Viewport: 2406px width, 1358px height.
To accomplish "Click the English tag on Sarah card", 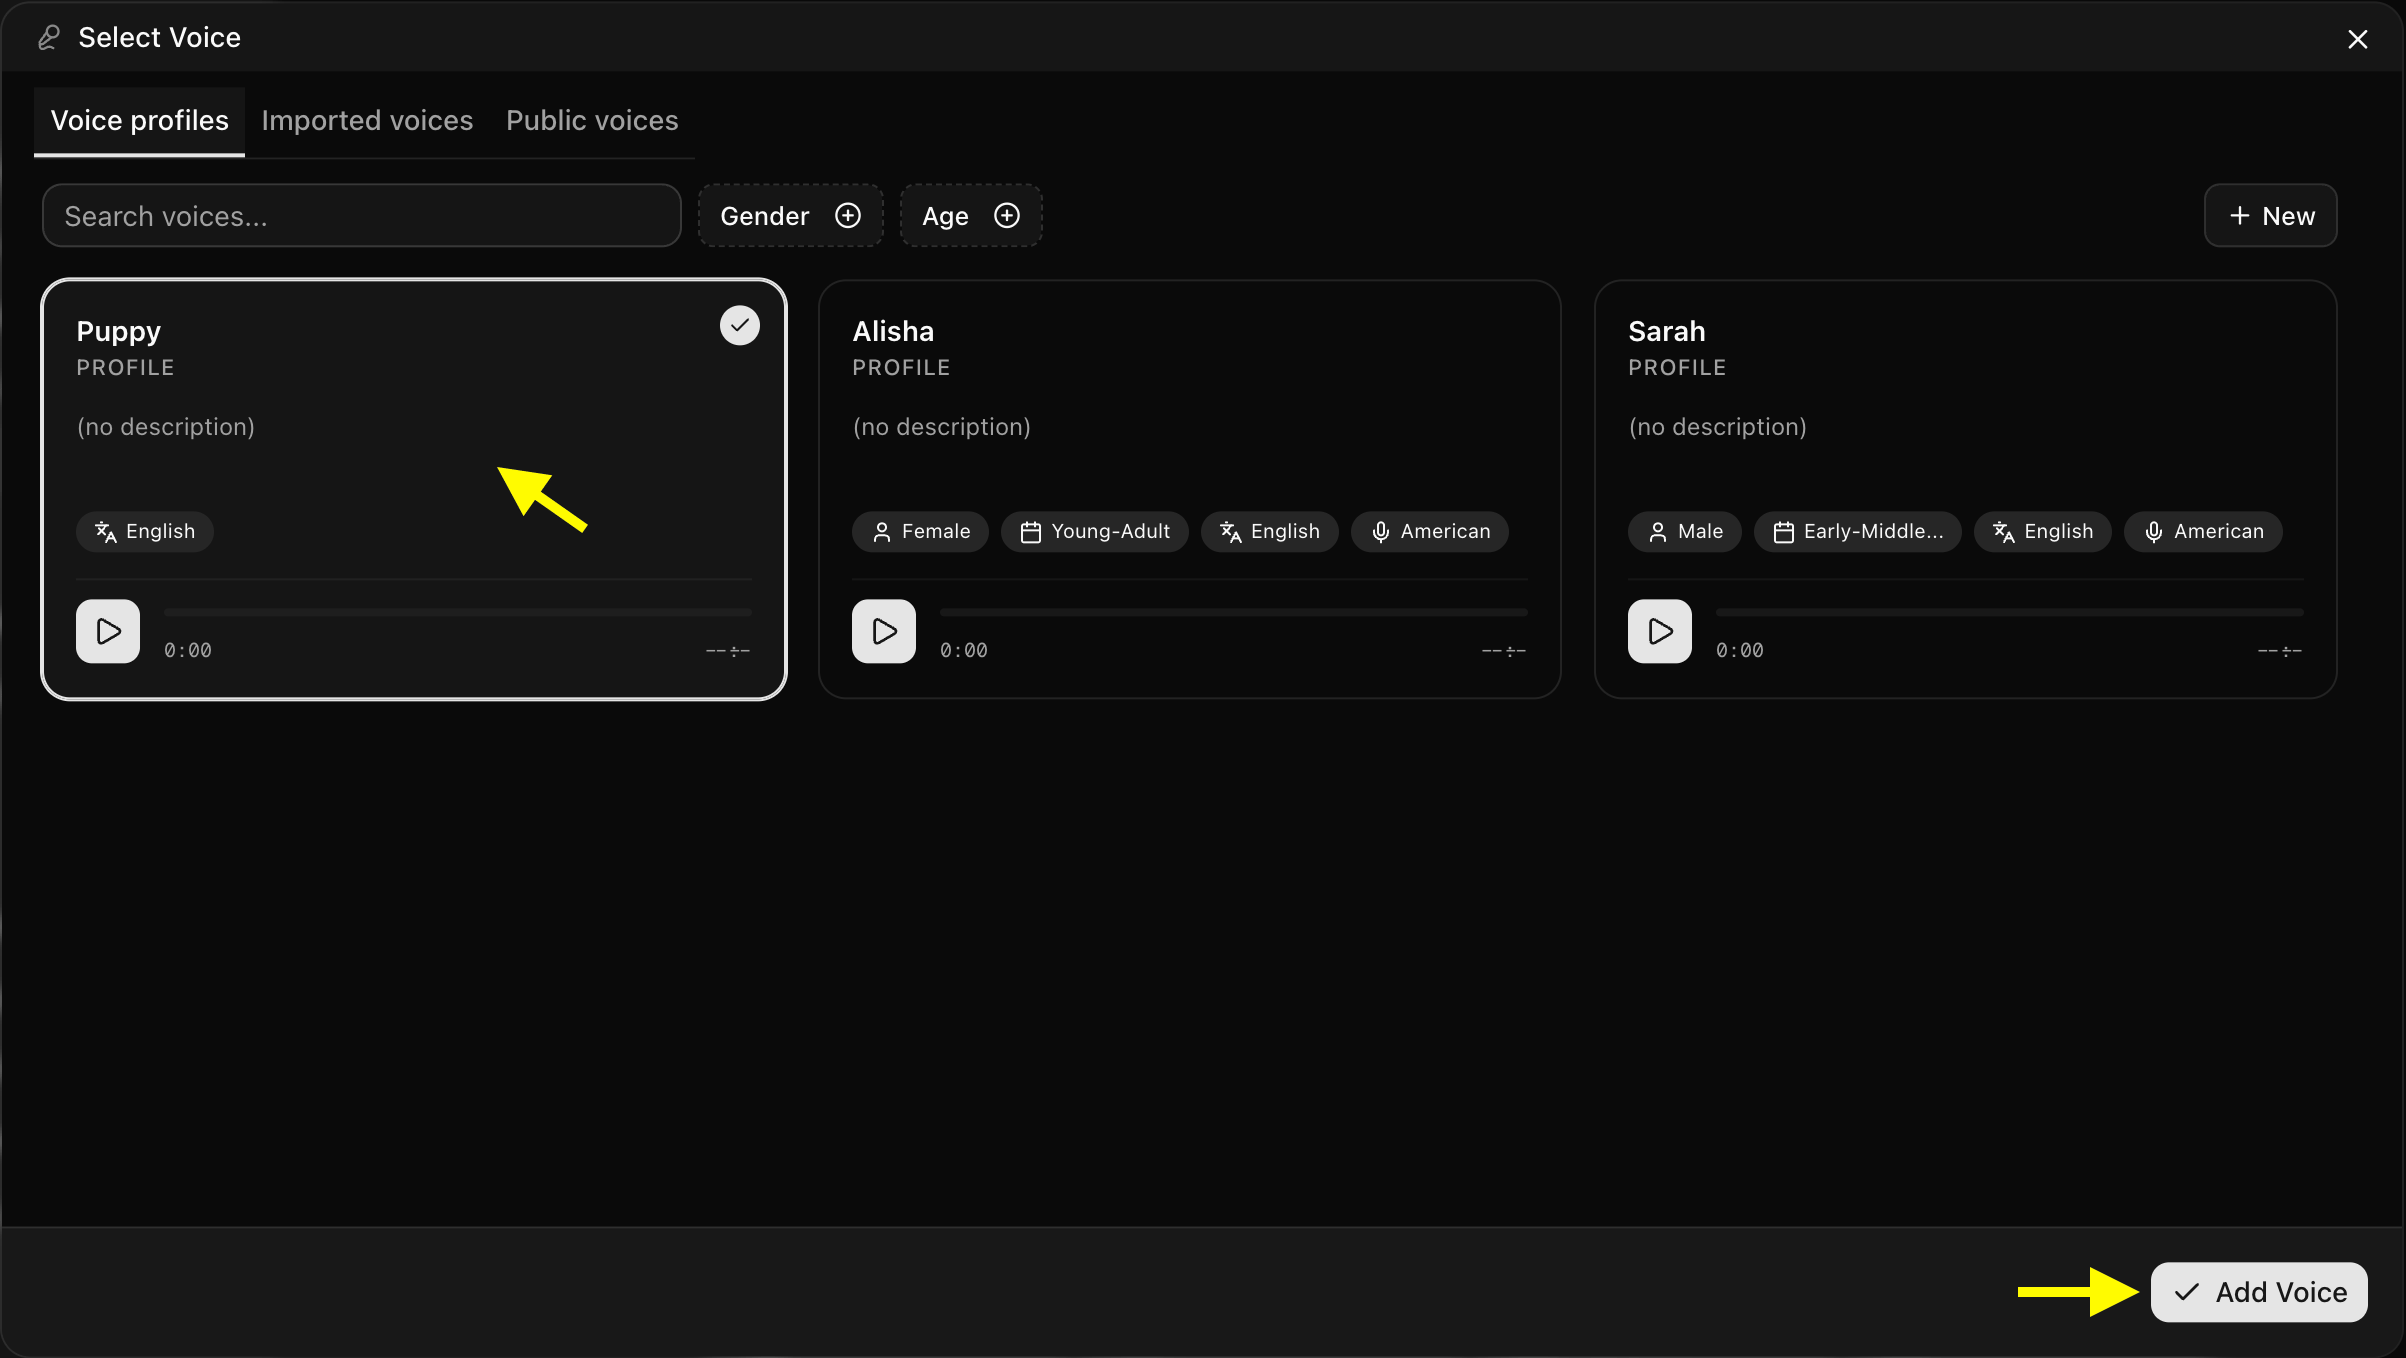I will pyautogui.click(x=2043, y=531).
